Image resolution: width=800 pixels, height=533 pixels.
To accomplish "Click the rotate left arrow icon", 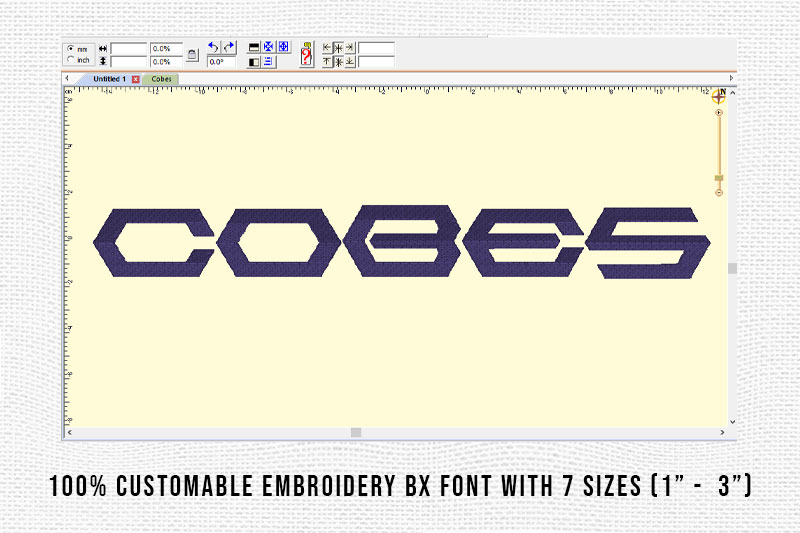I will (213, 47).
